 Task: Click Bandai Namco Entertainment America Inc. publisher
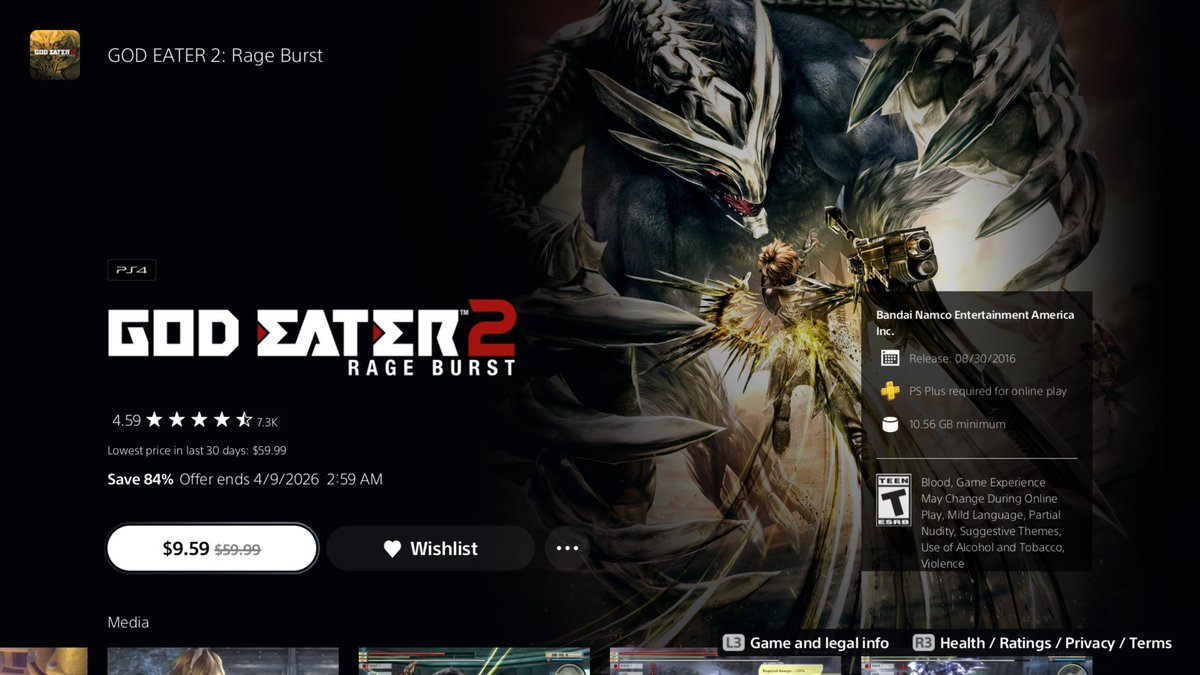coord(975,322)
